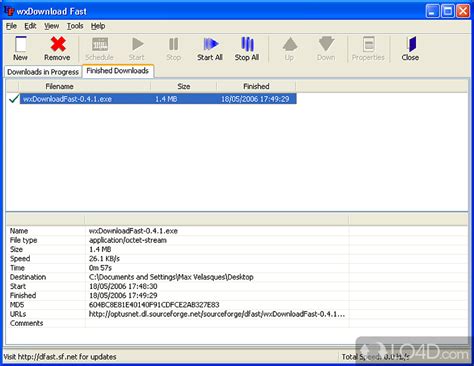Click the Schedule toolbar icon
This screenshot has height=366, width=474.
100,44
